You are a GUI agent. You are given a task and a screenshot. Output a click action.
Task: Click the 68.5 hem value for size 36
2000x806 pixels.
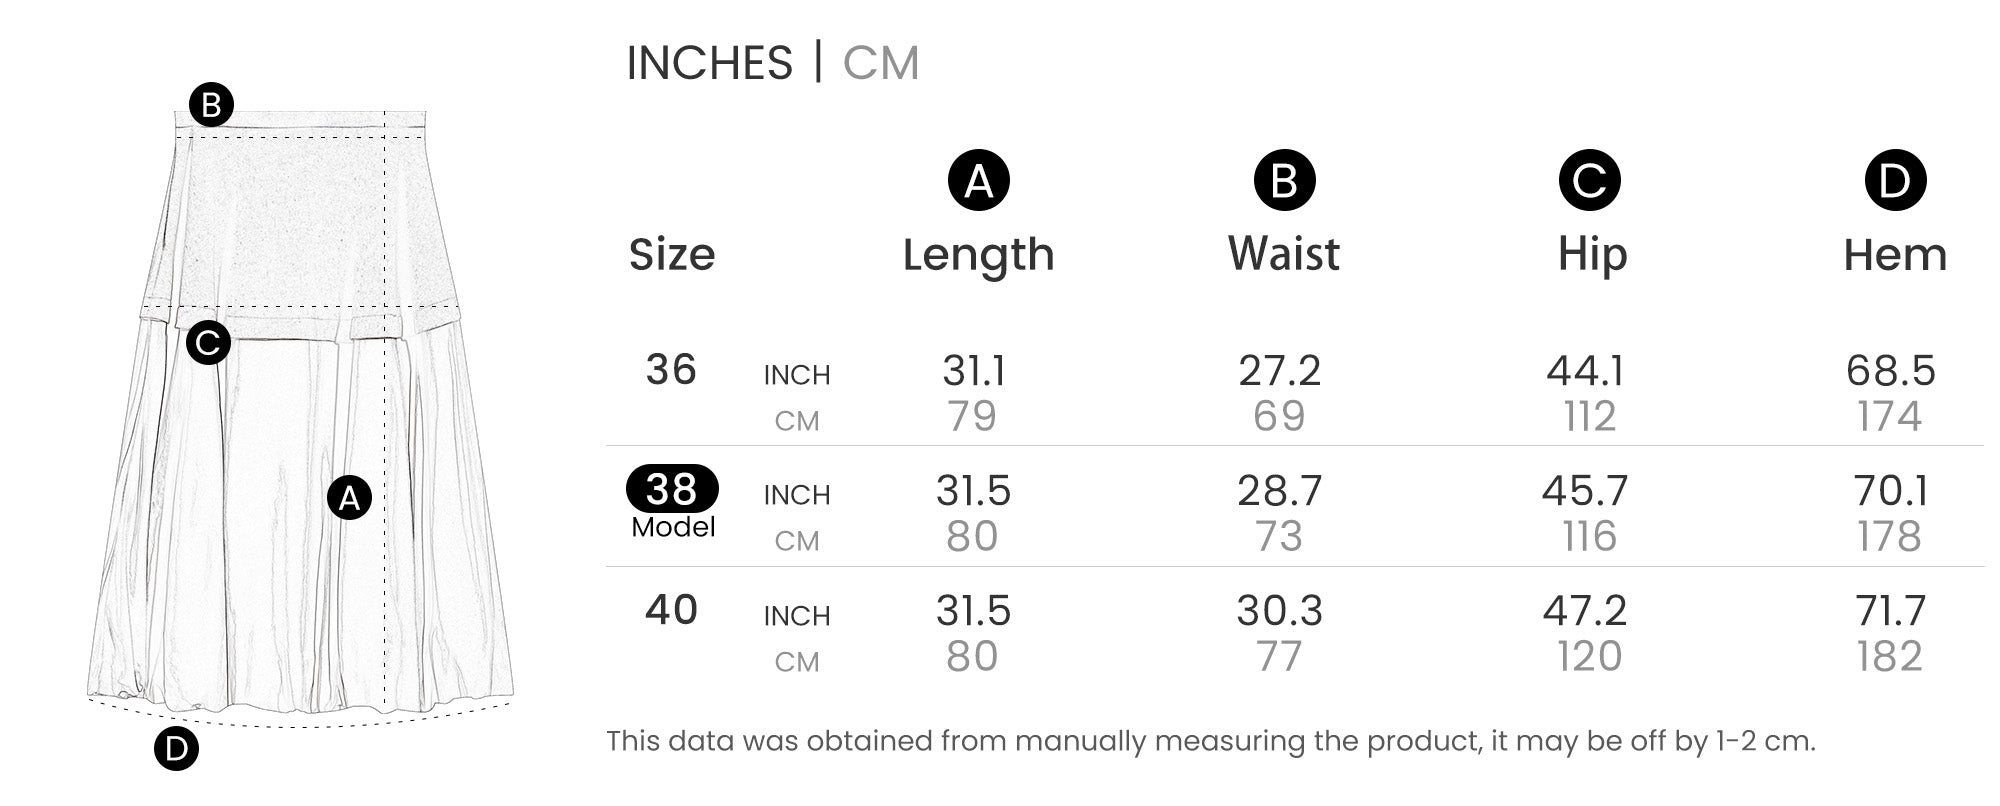tap(1890, 371)
